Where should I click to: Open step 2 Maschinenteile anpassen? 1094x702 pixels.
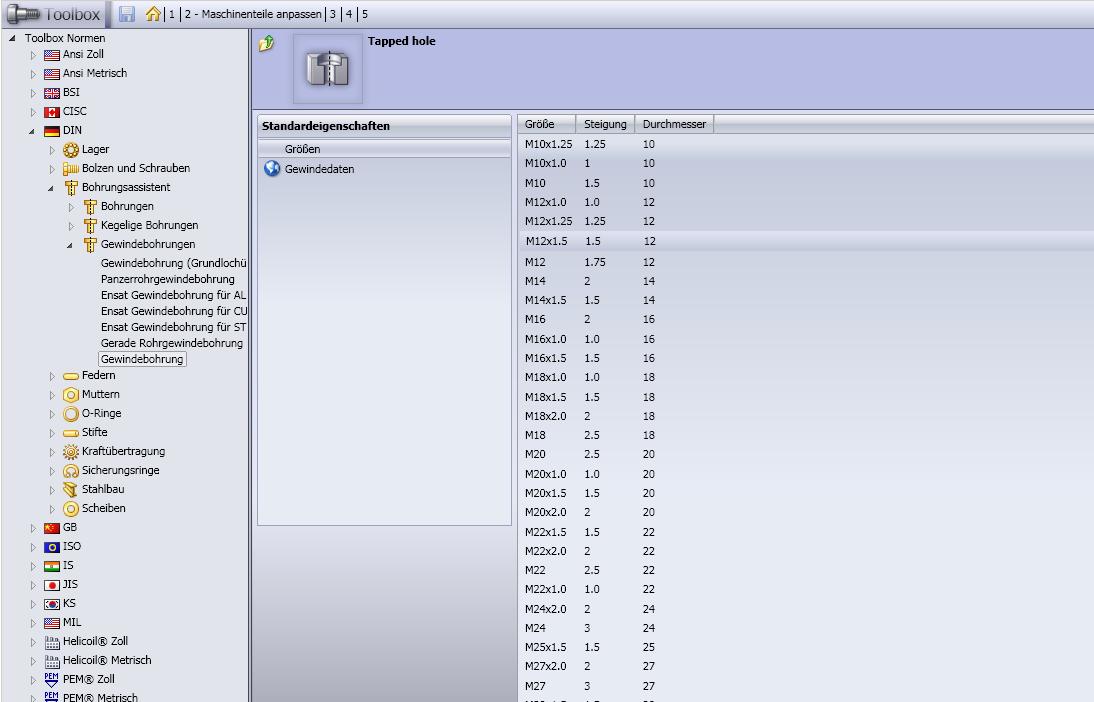tap(253, 14)
